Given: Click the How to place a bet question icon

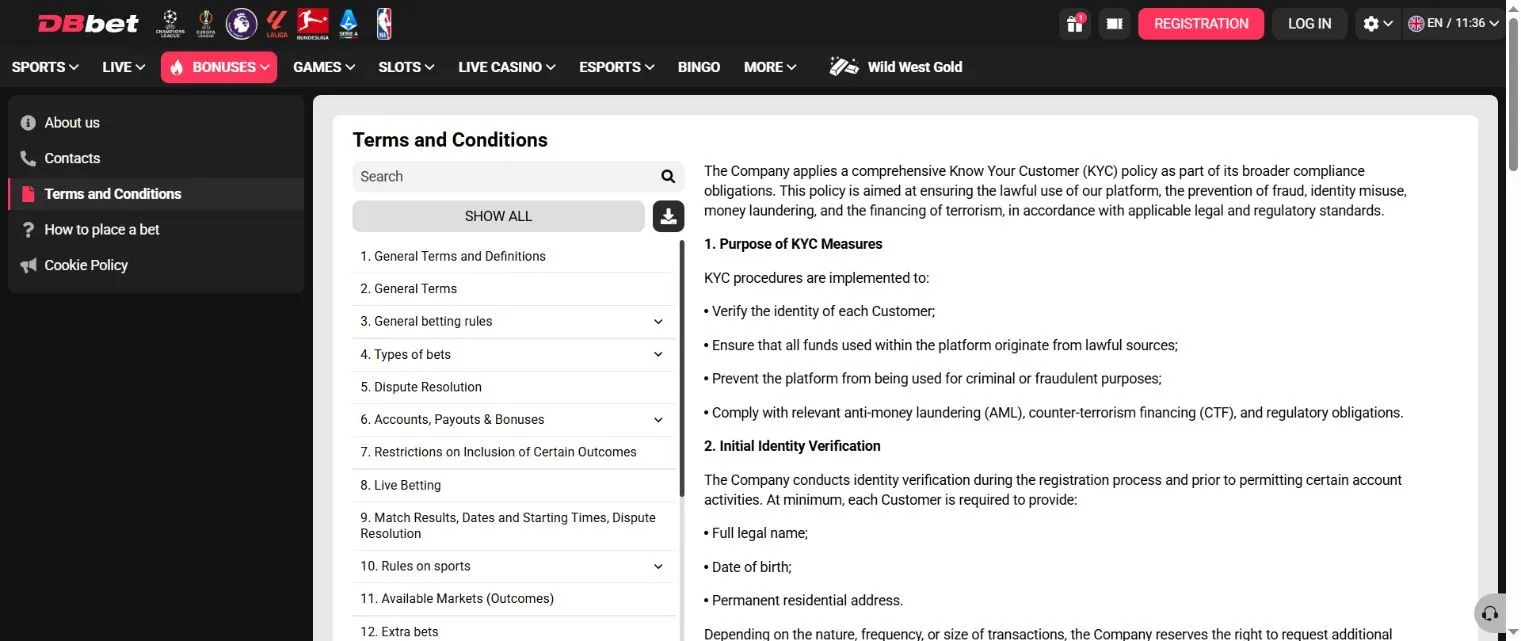Looking at the screenshot, I should coord(28,230).
